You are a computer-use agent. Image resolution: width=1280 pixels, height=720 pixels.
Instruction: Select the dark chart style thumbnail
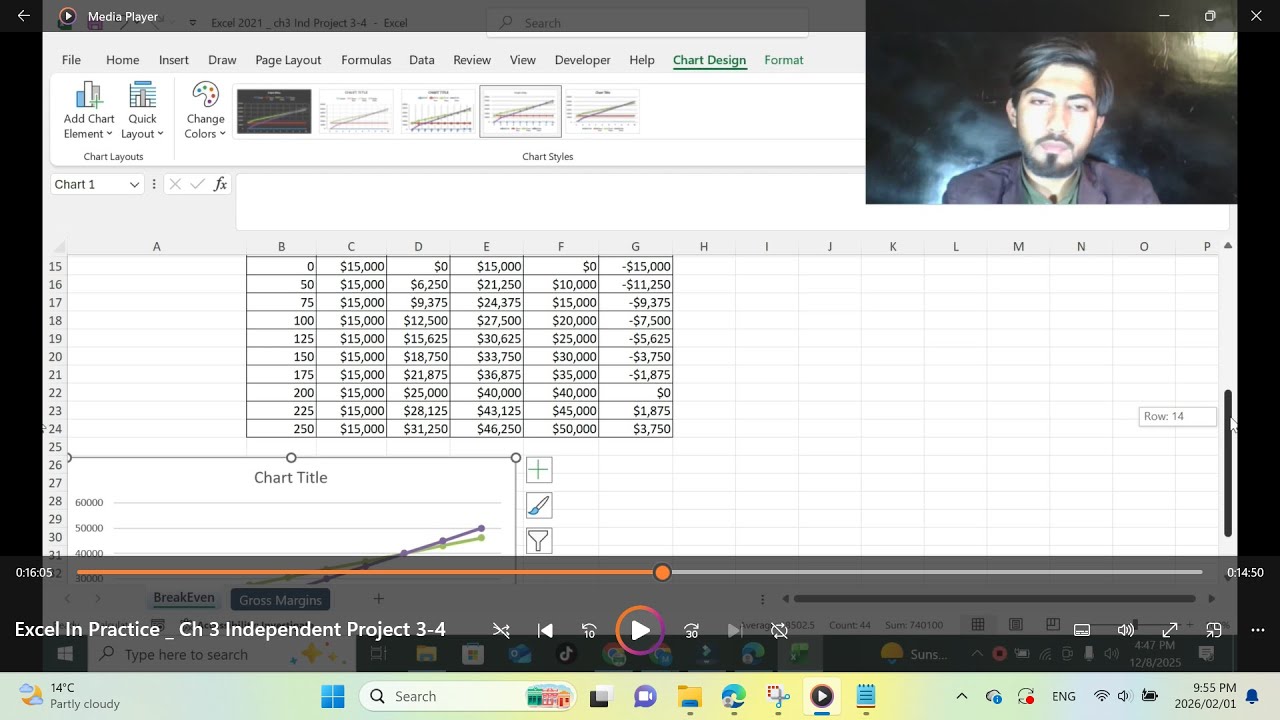tap(274, 111)
